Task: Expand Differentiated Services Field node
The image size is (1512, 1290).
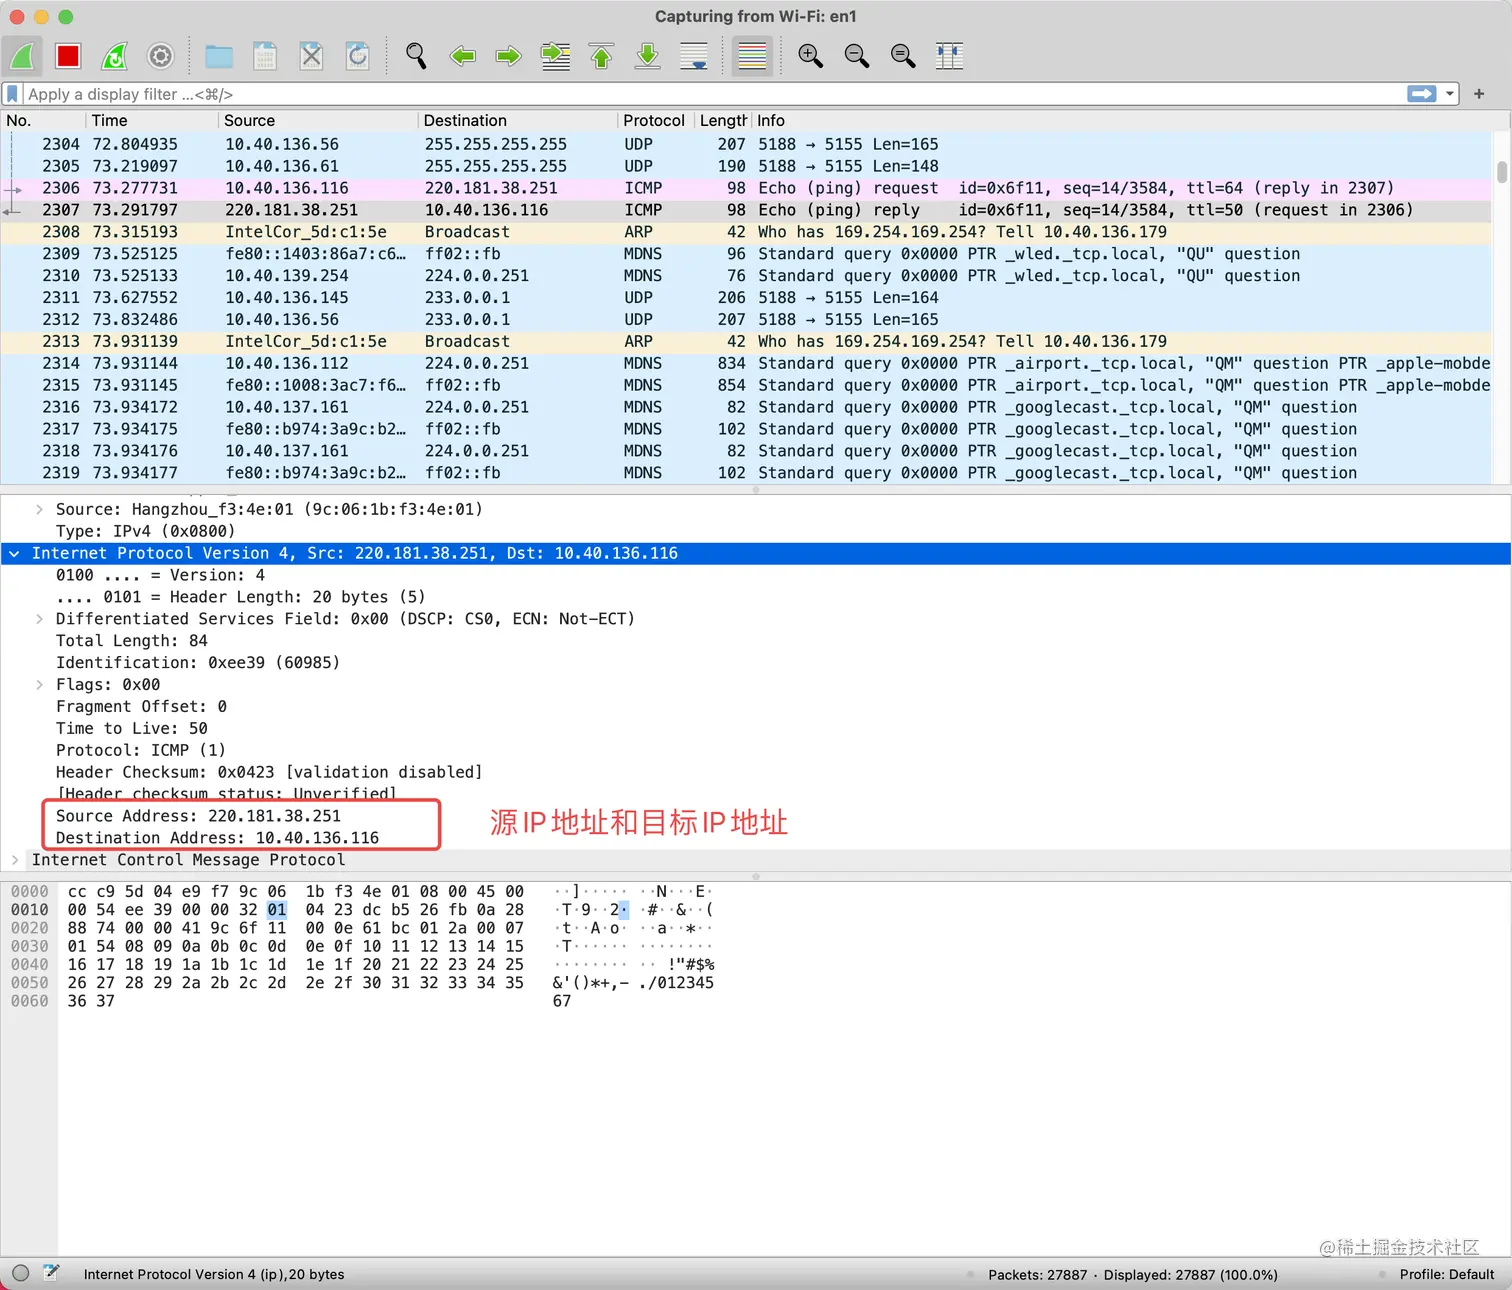Action: pyautogui.click(x=39, y=619)
